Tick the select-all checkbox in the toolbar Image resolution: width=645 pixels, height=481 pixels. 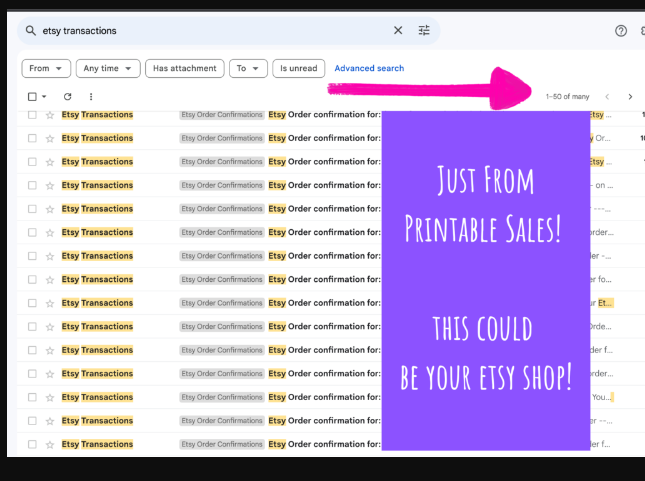click(32, 97)
